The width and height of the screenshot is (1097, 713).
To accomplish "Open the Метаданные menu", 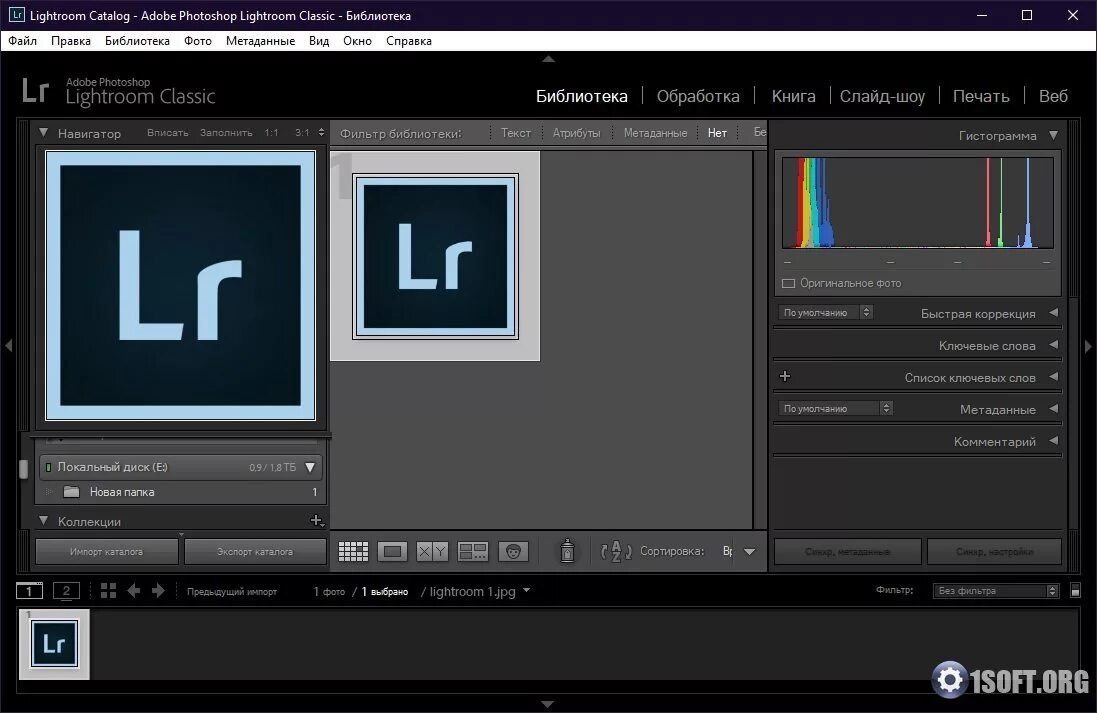I will (260, 41).
